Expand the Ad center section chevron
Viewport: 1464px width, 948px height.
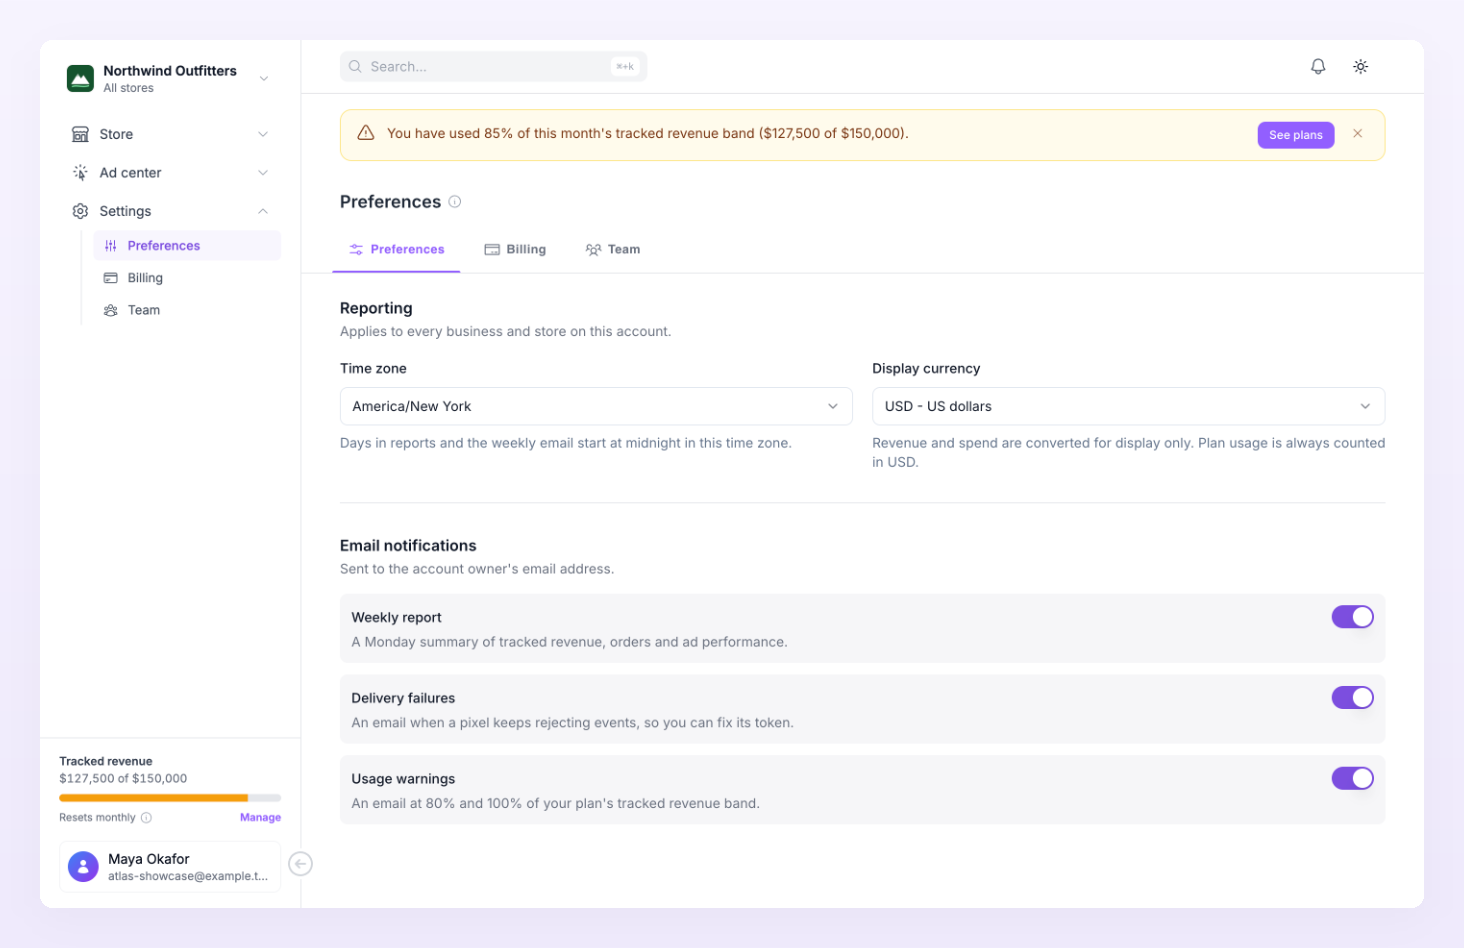tap(263, 173)
